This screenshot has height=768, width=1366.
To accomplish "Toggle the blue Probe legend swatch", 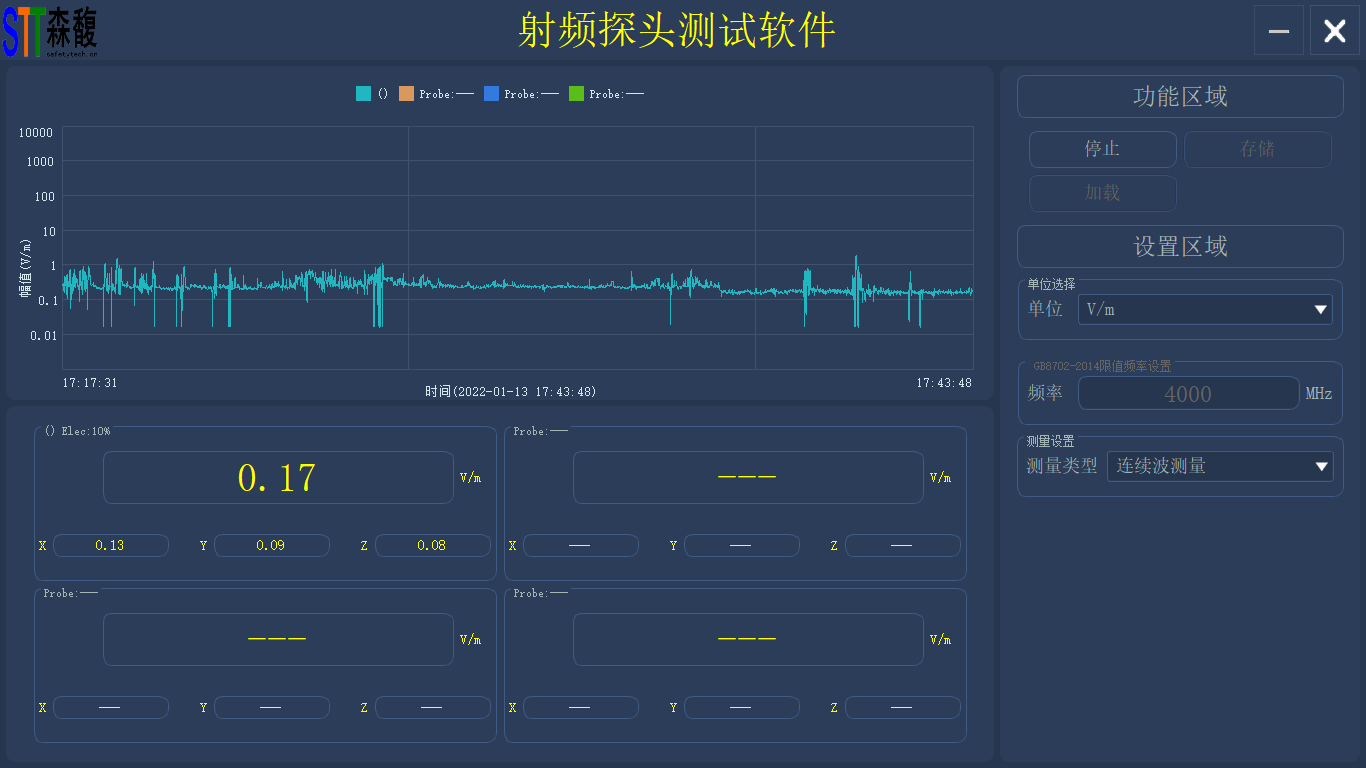I will (x=492, y=94).
